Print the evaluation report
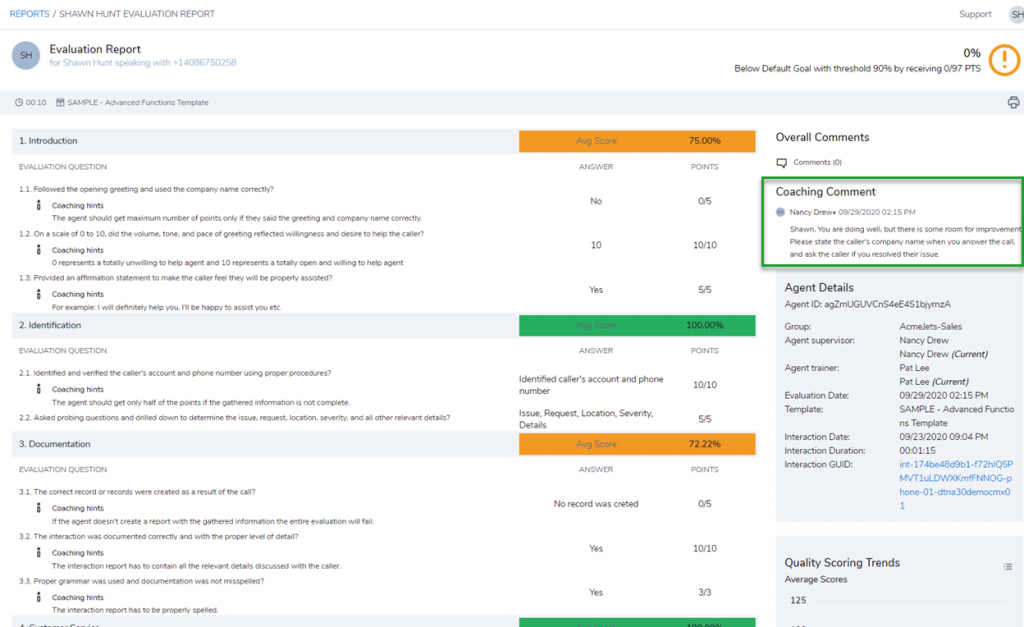 pyautogui.click(x=1014, y=102)
